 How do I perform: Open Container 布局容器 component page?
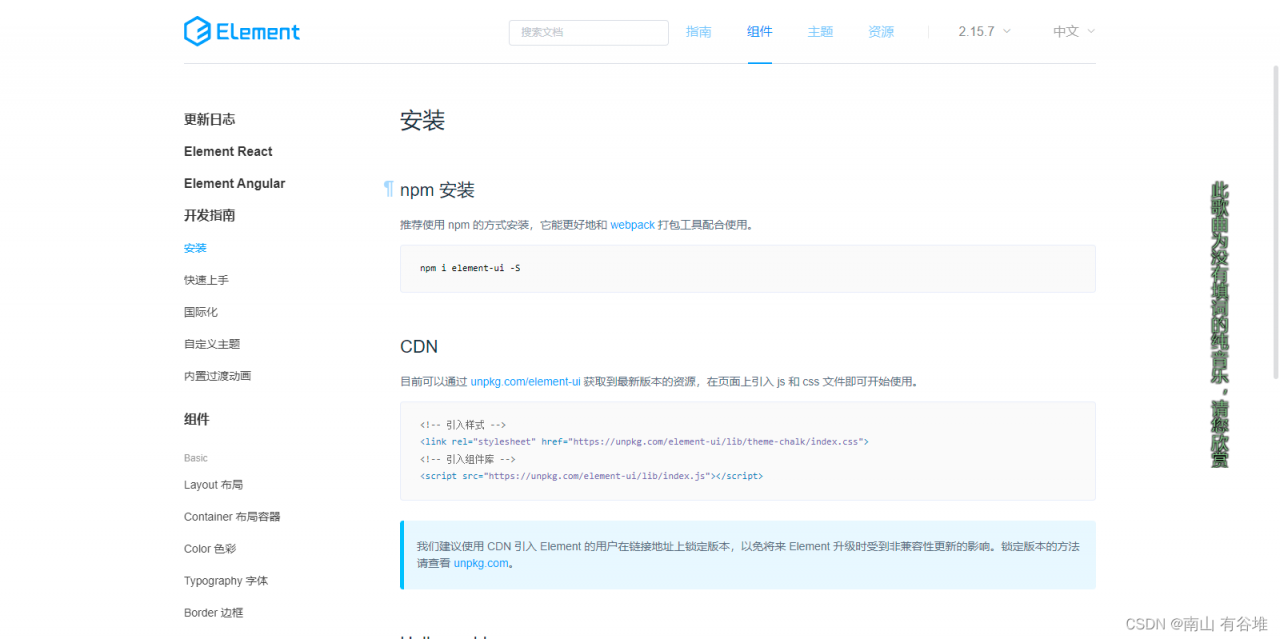(232, 517)
